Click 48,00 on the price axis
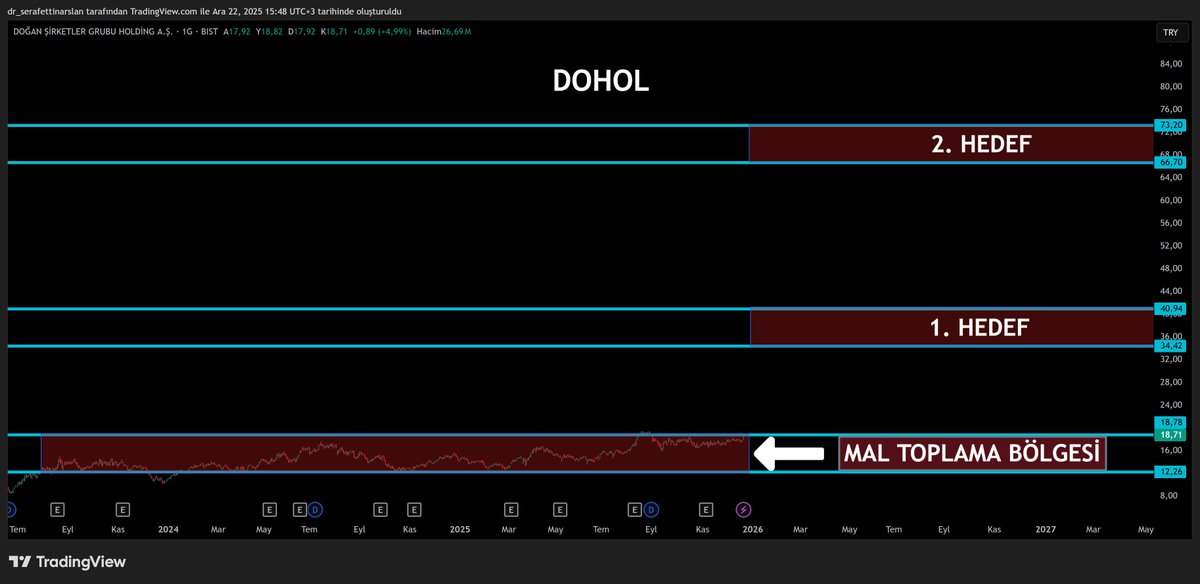This screenshot has width=1200, height=584. point(1169,268)
